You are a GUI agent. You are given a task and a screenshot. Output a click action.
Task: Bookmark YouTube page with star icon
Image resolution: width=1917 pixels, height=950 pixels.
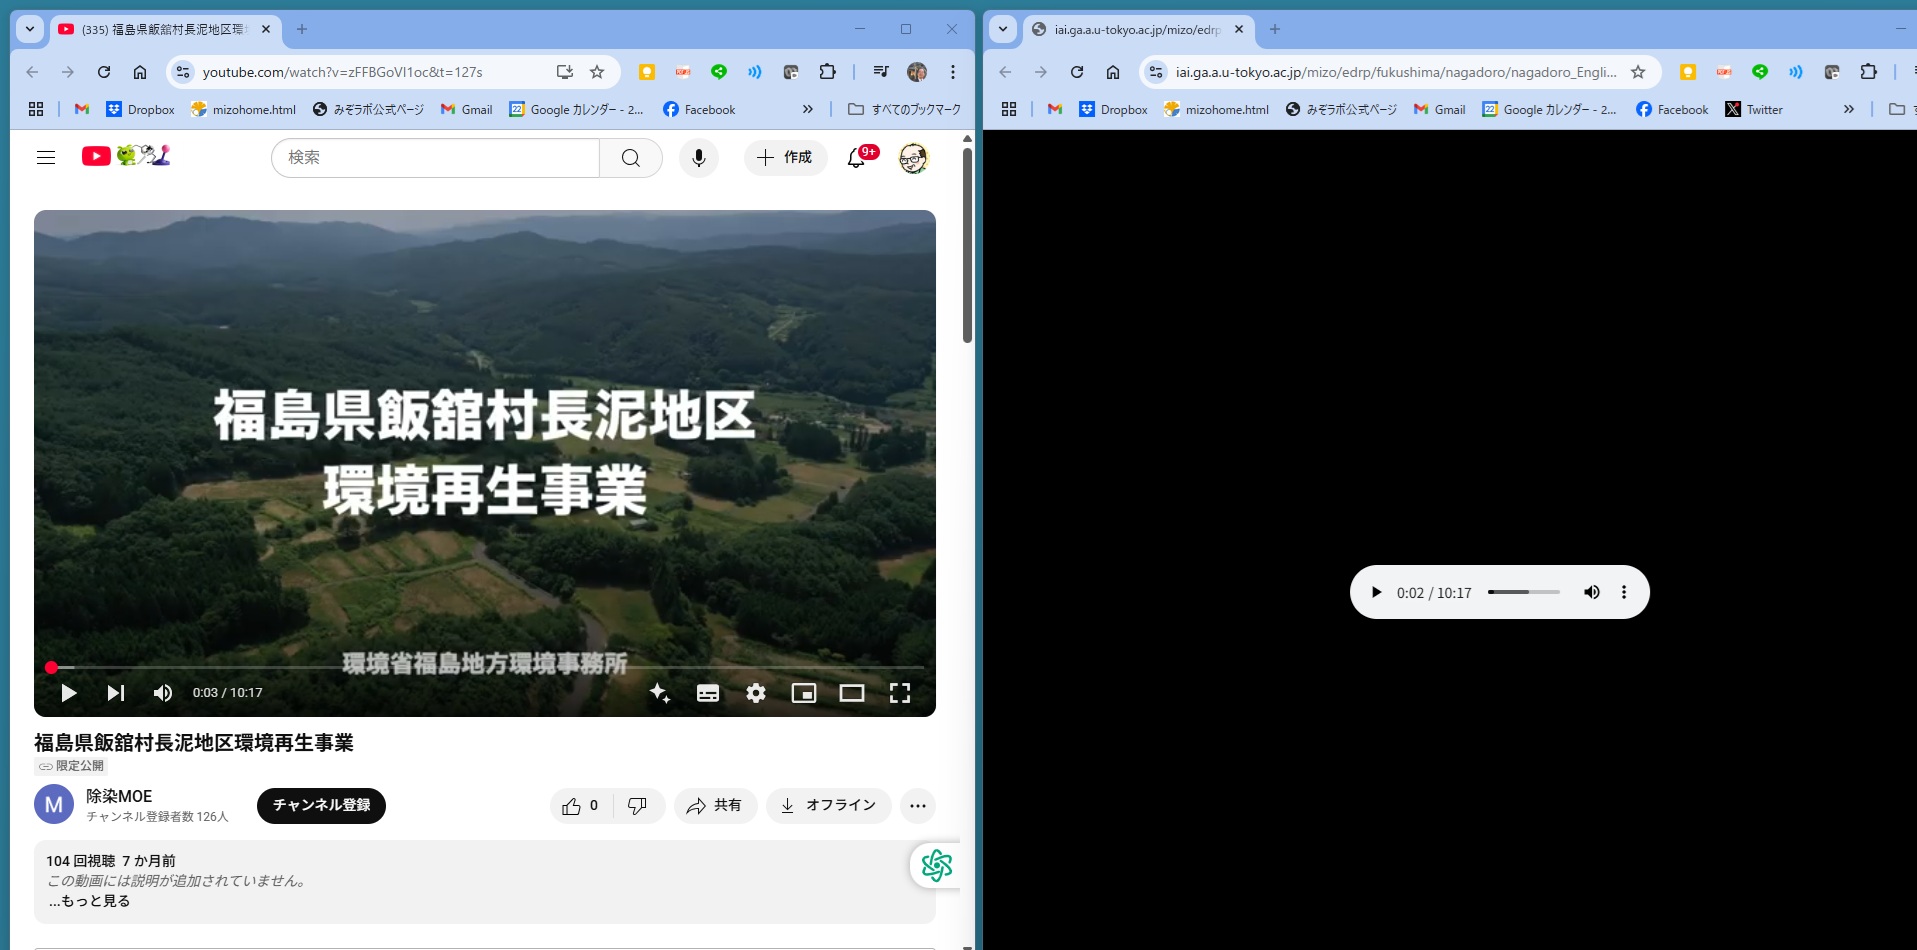pos(597,72)
